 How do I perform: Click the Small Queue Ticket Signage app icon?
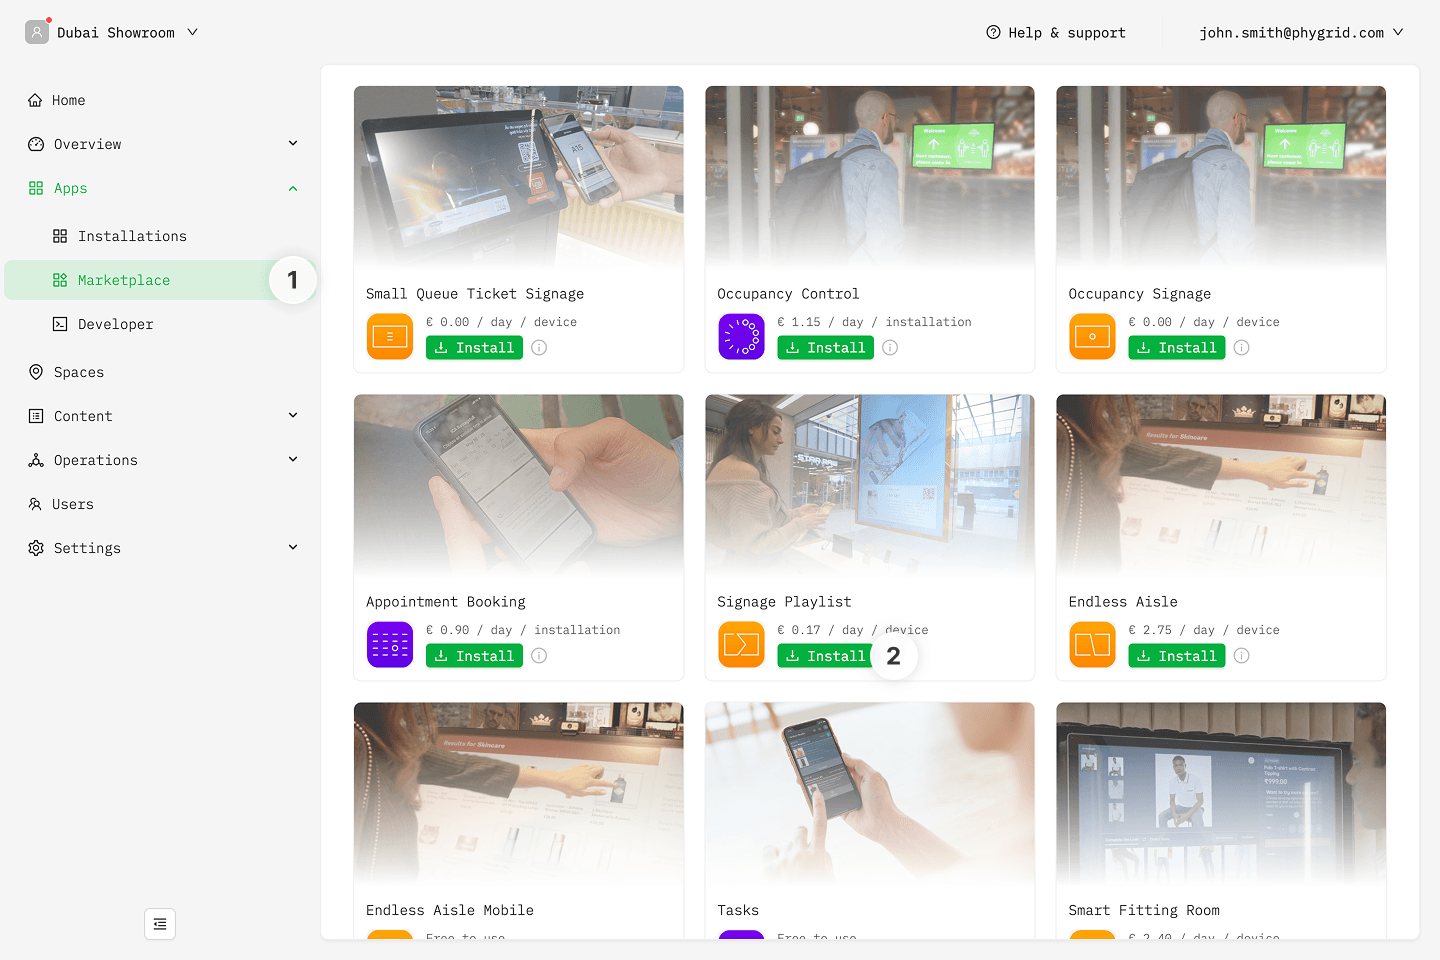click(x=389, y=336)
